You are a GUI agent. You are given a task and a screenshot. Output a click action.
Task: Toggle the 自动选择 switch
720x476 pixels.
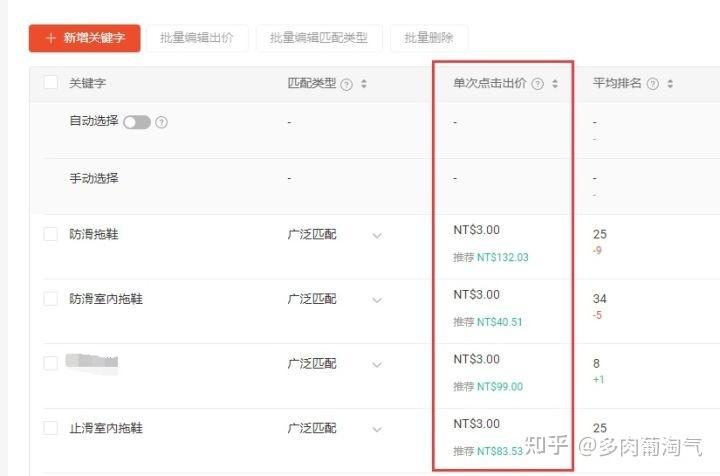[137, 122]
